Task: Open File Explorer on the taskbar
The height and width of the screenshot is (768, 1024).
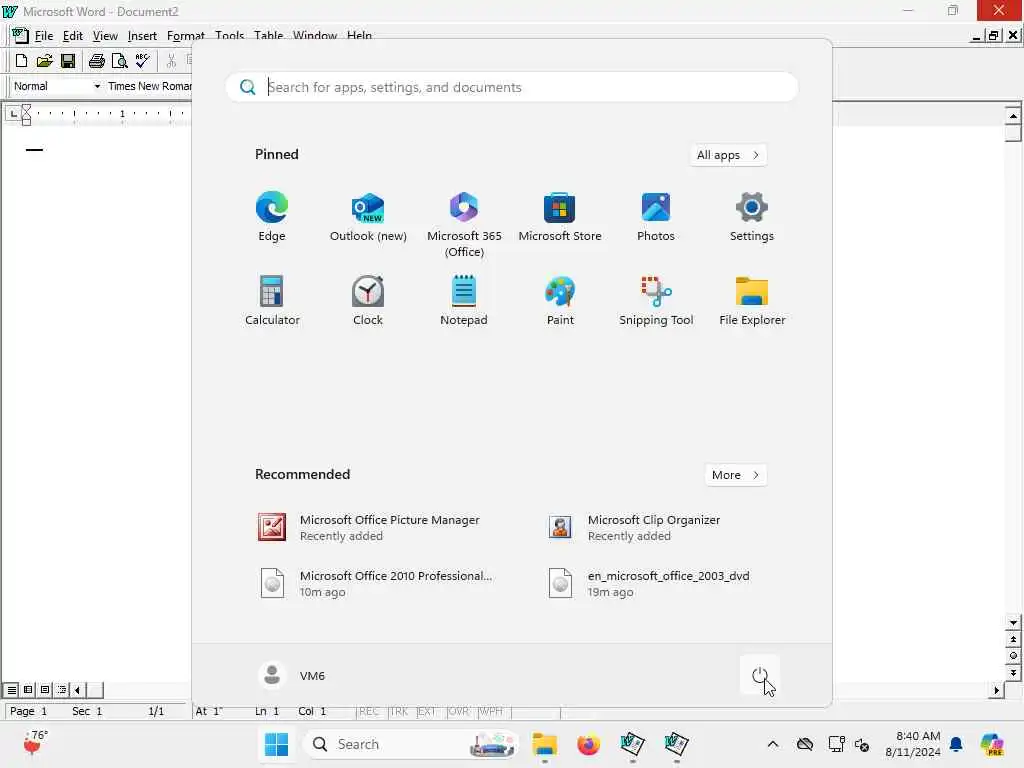Action: [x=545, y=744]
